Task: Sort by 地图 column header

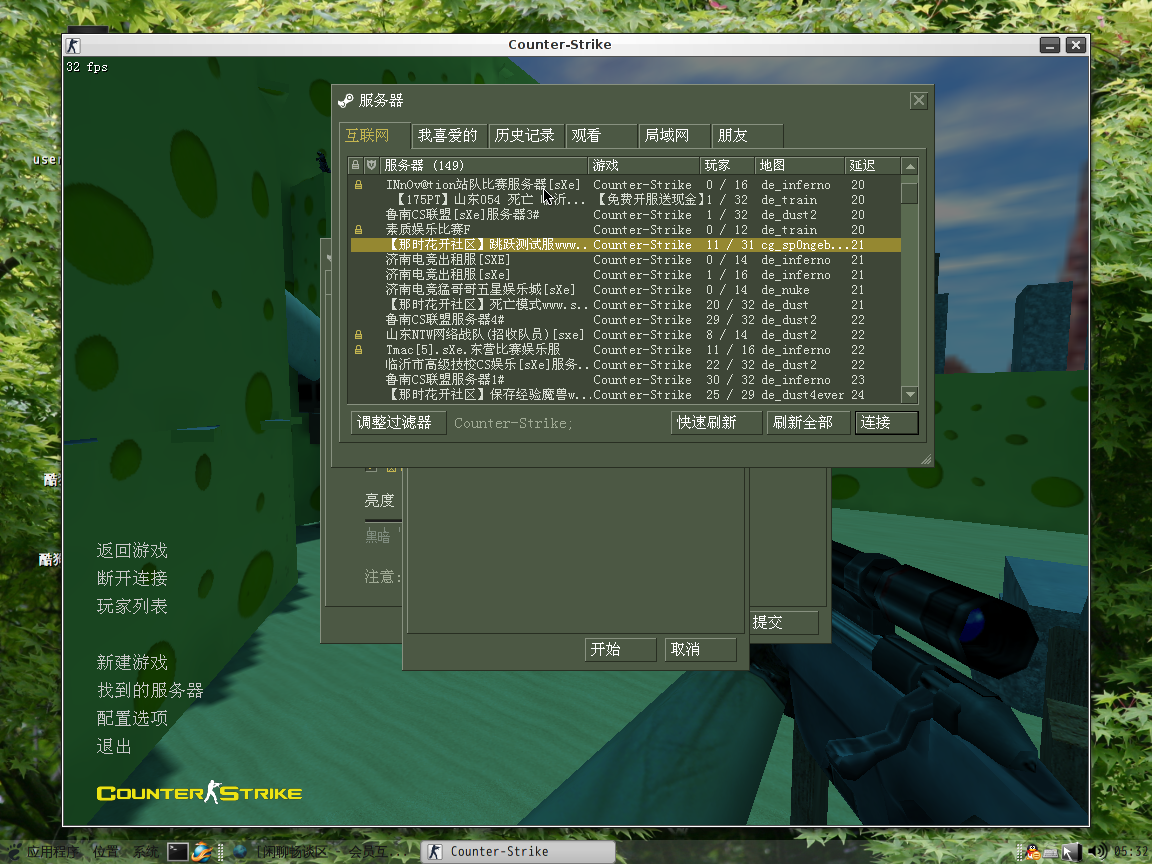Action: (x=799, y=165)
